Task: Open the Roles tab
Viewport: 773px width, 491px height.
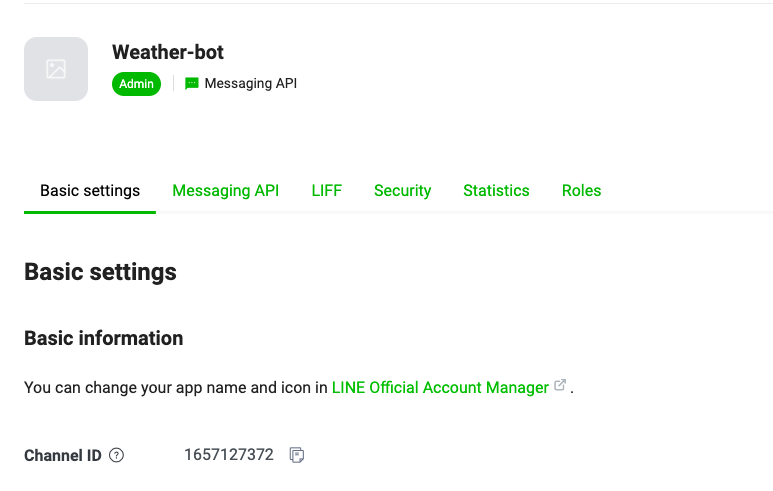Action: tap(581, 191)
